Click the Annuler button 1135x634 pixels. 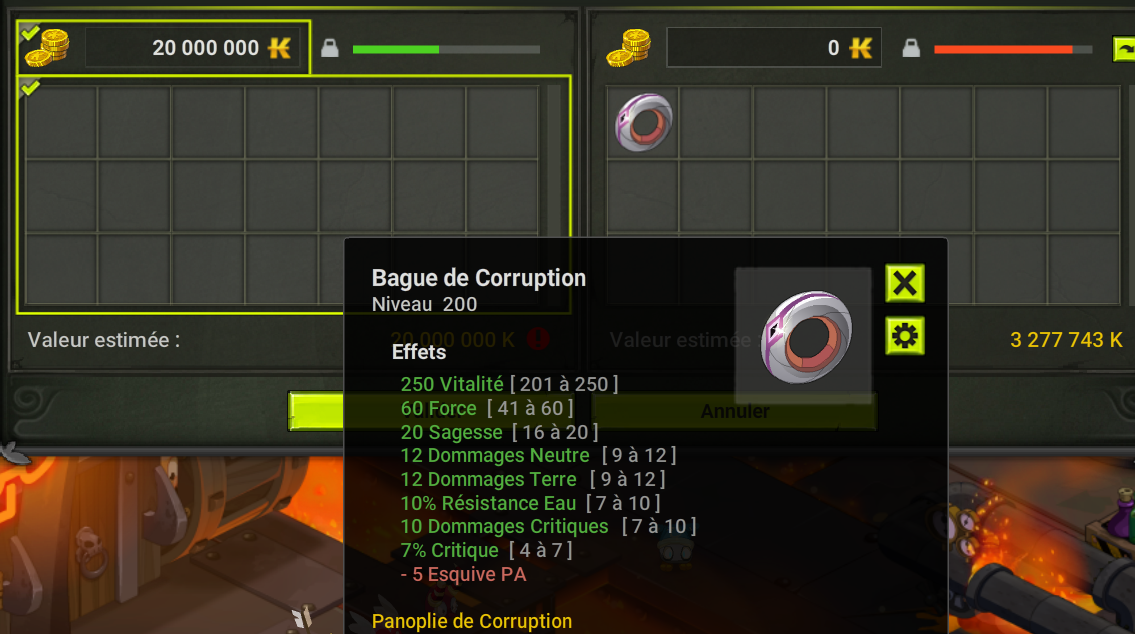coord(734,411)
